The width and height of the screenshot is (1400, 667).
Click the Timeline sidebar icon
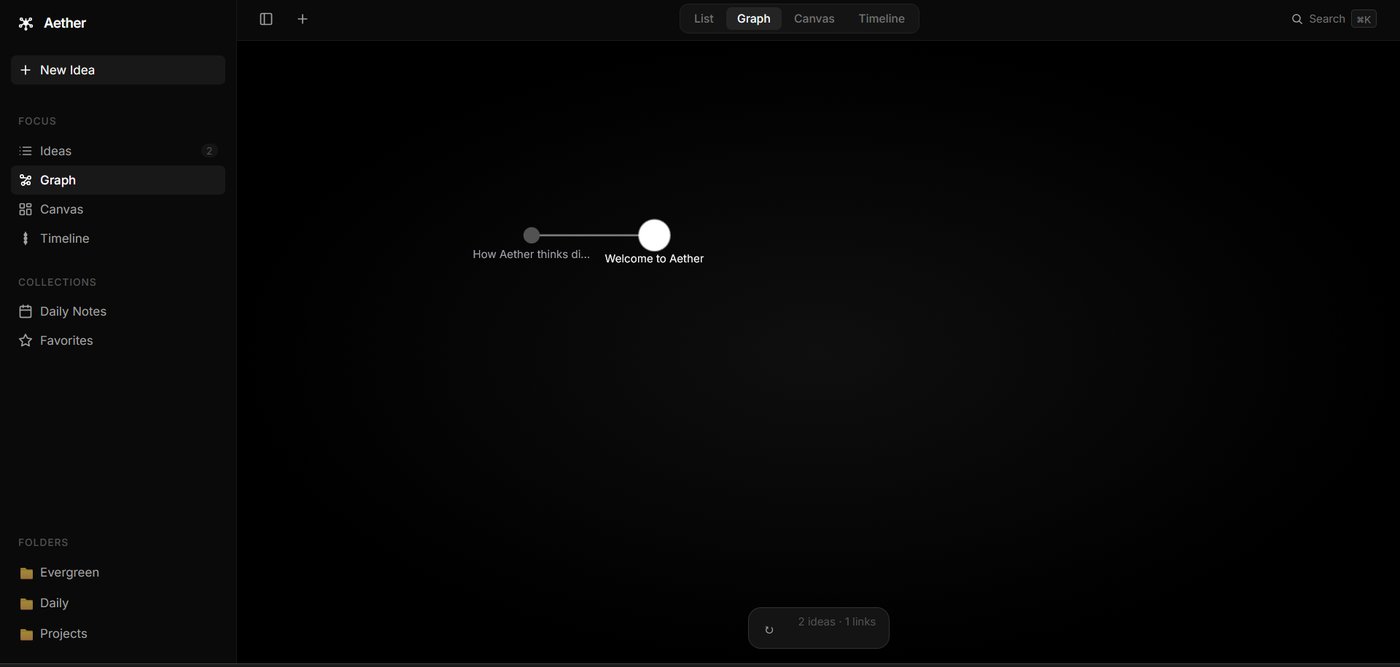[26, 239]
